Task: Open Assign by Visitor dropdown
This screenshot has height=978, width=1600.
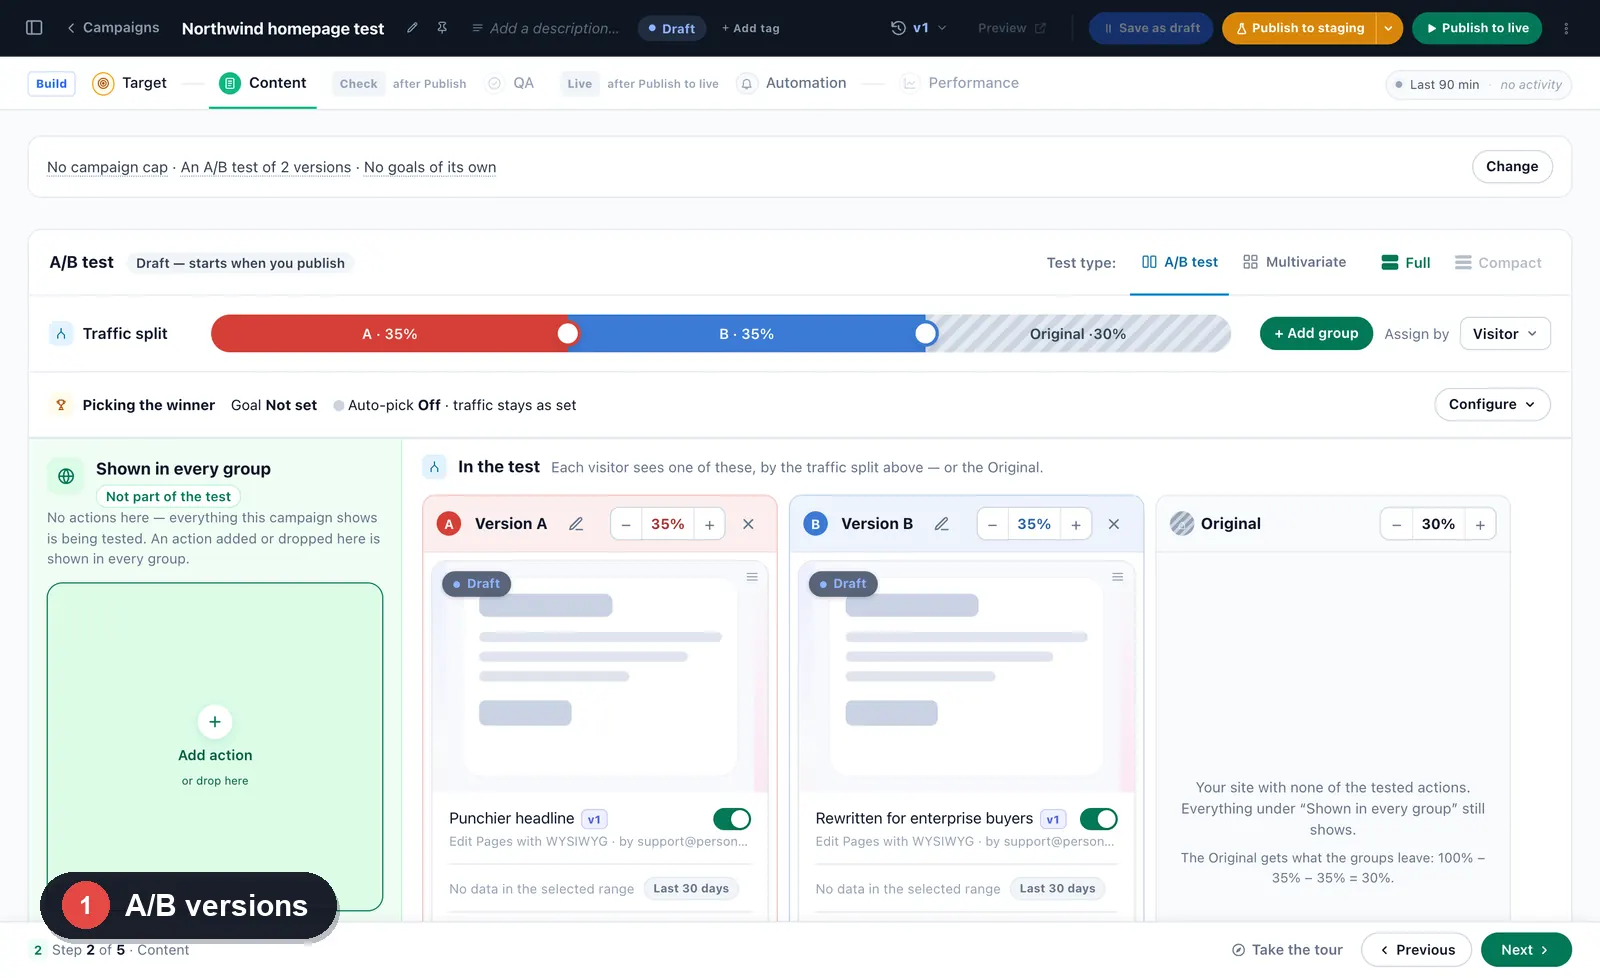Action: coord(1505,334)
